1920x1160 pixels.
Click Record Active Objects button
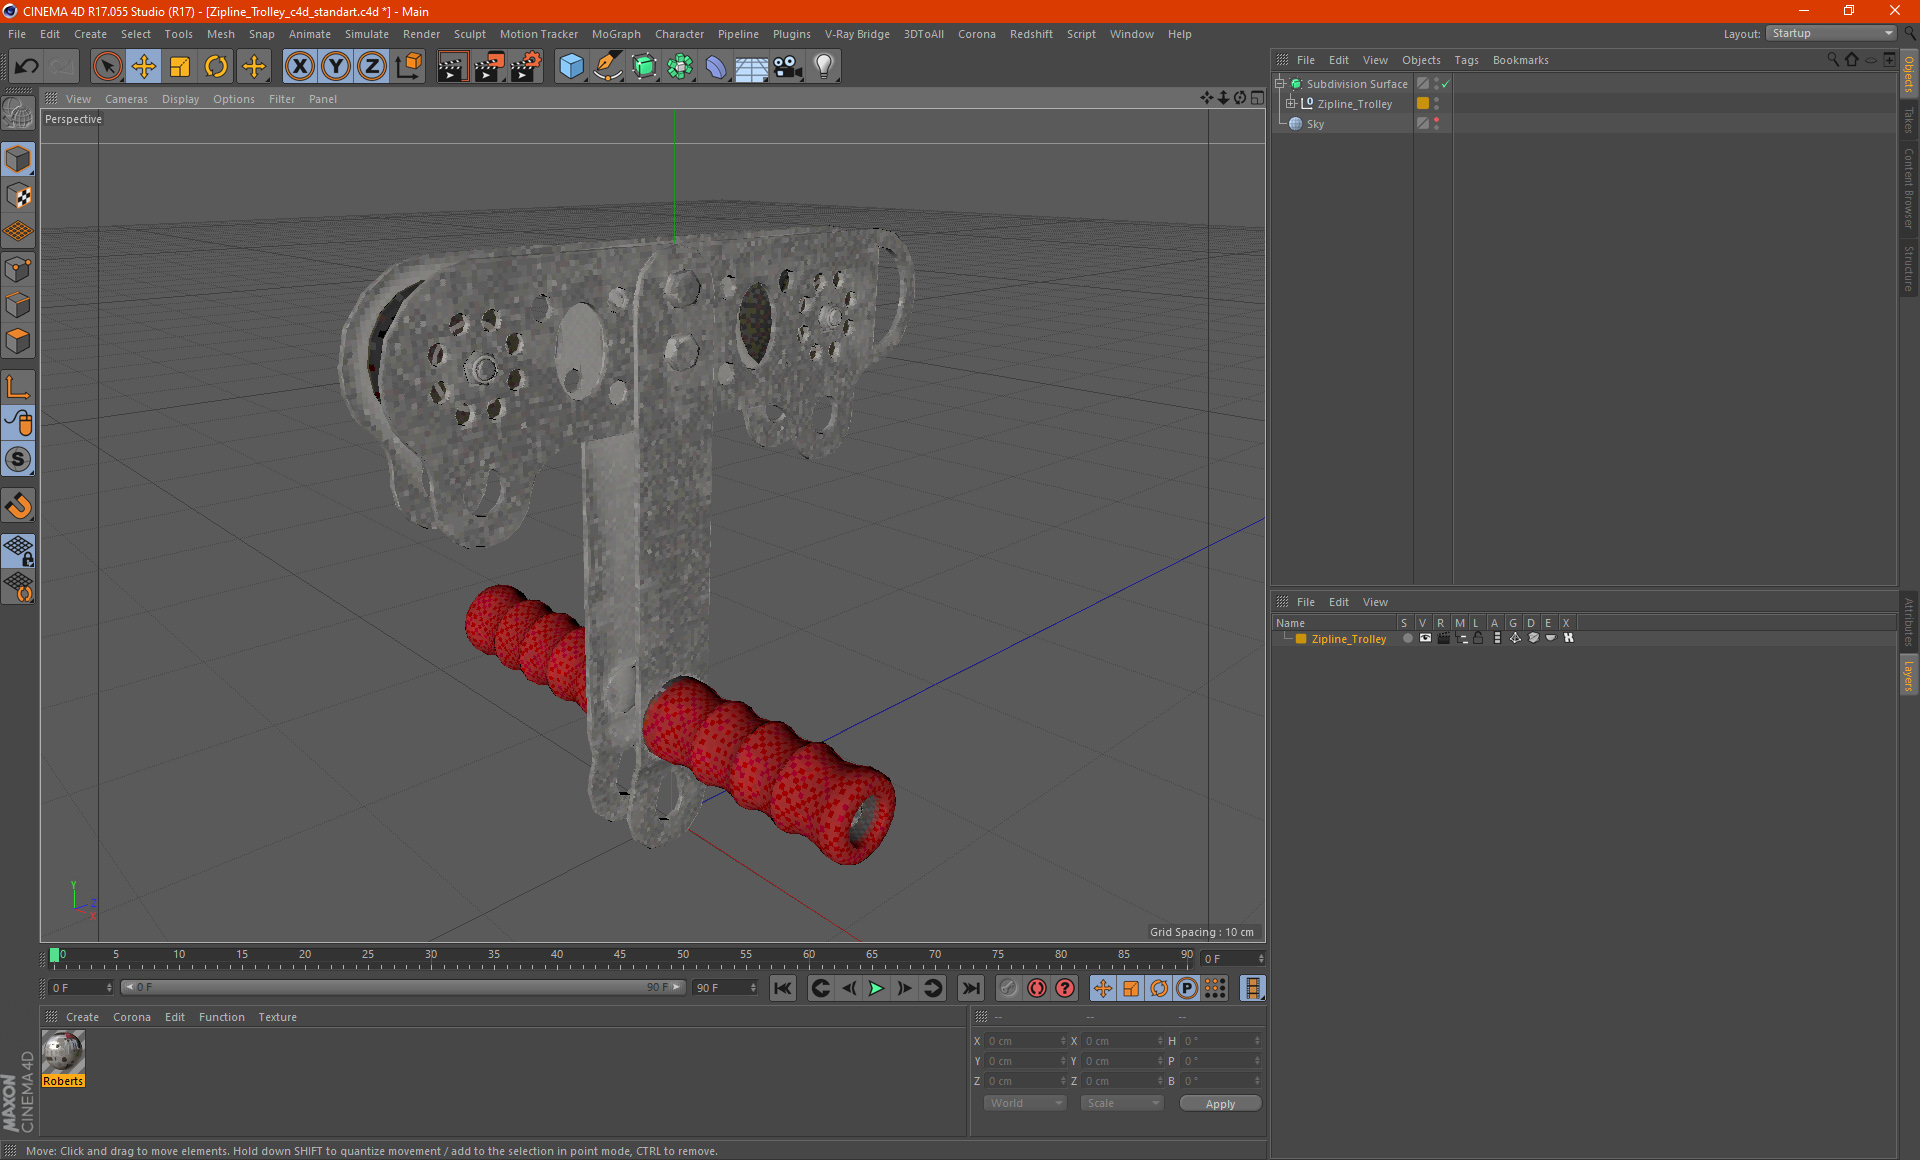1009,988
